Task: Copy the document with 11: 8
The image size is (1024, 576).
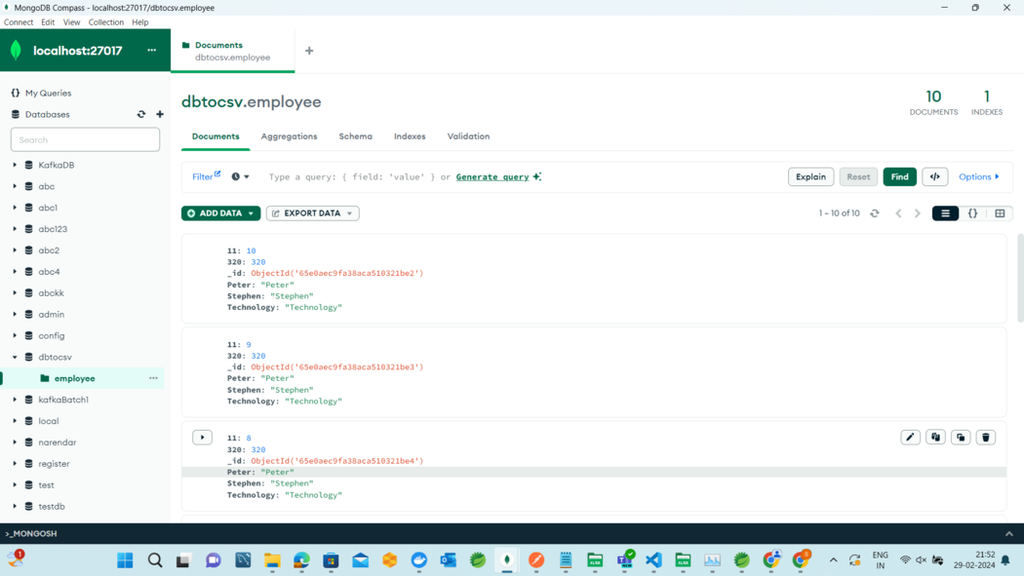Action: point(935,438)
